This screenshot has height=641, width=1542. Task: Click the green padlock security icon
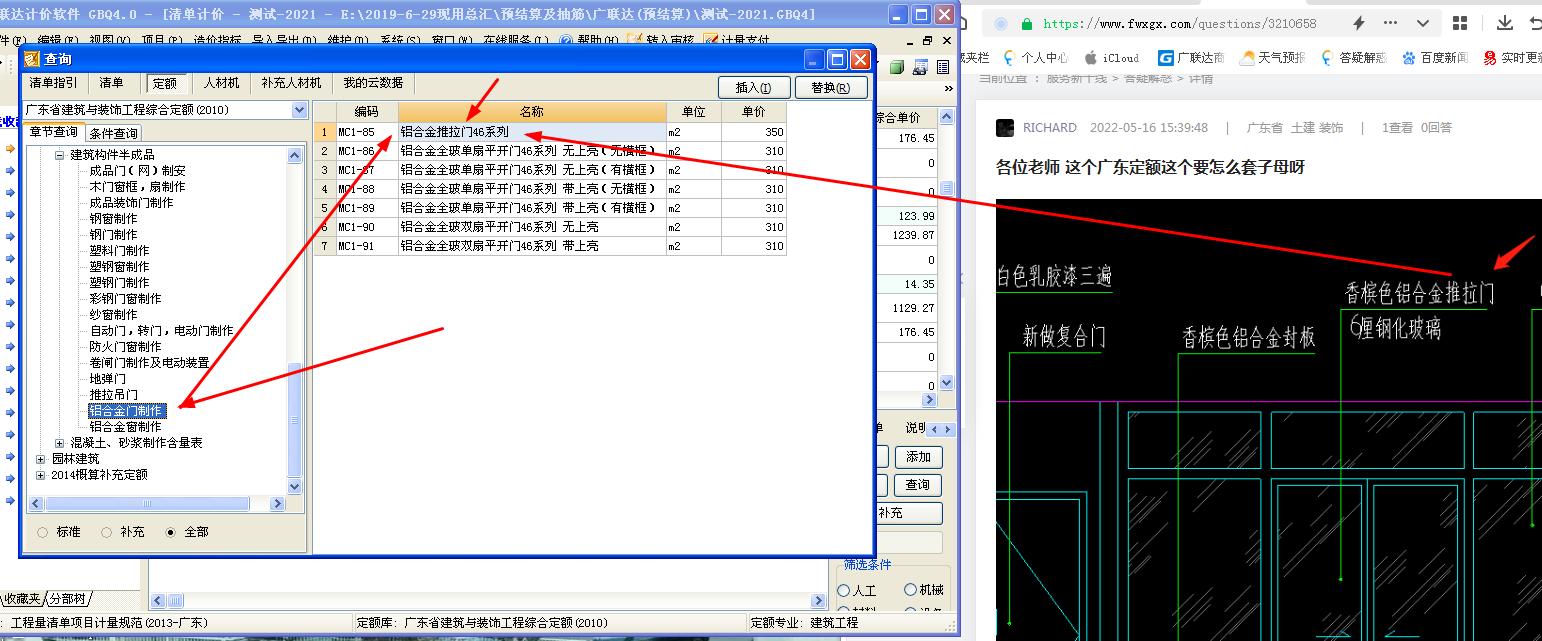click(1026, 23)
